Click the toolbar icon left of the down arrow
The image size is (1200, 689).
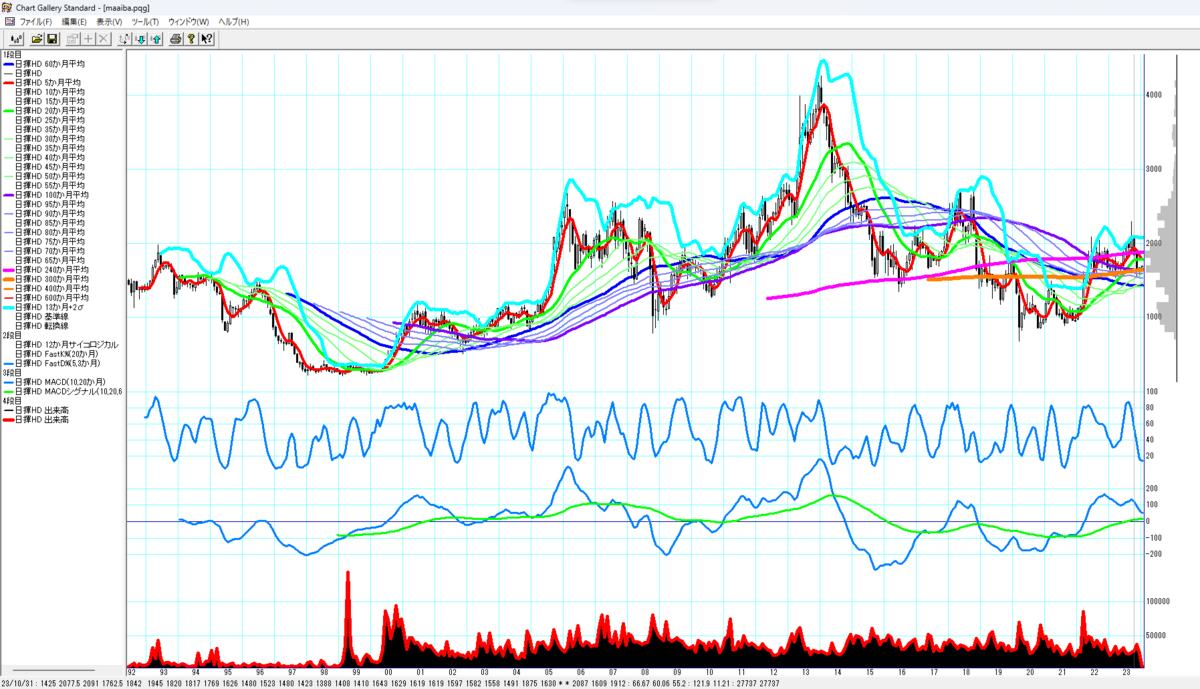[x=124, y=39]
